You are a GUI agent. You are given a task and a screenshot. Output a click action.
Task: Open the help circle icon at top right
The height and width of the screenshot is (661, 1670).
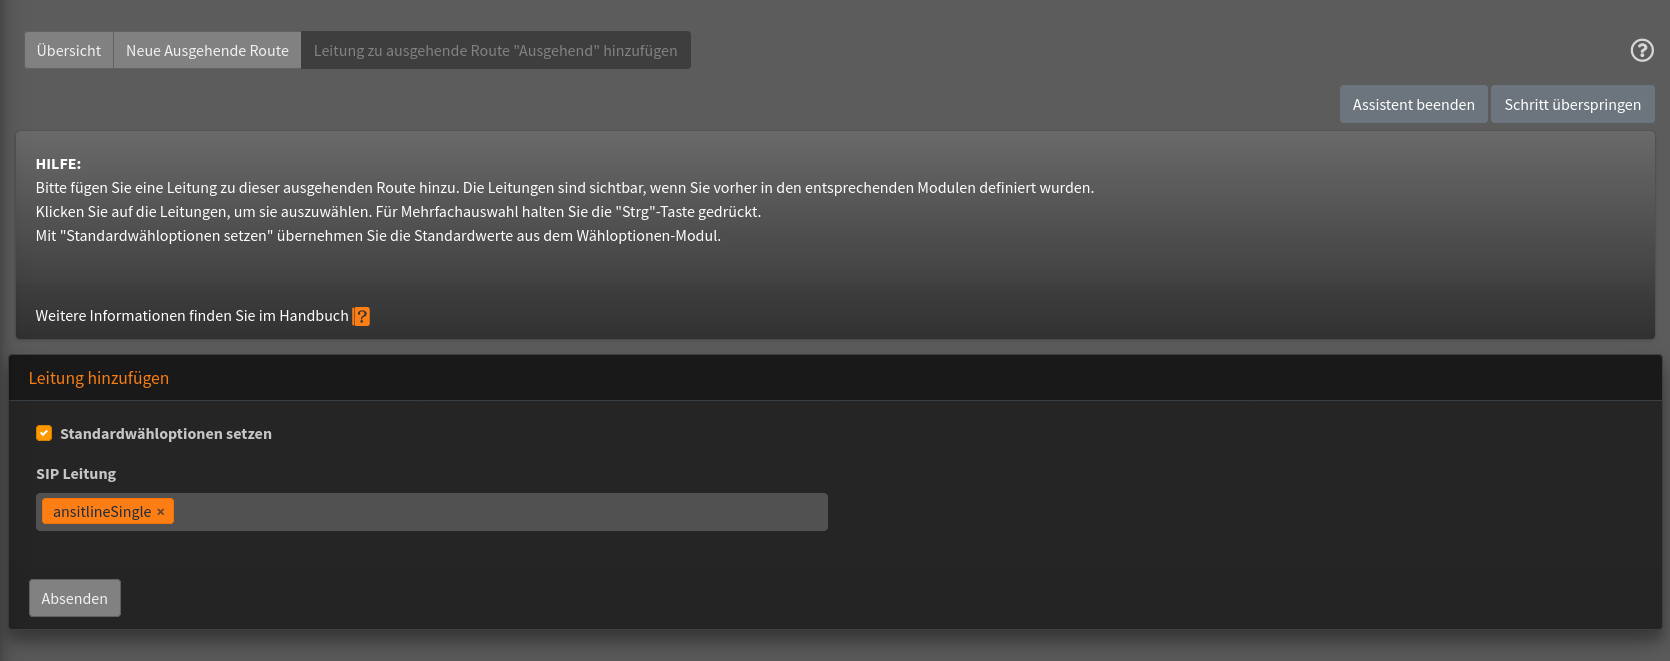point(1642,50)
